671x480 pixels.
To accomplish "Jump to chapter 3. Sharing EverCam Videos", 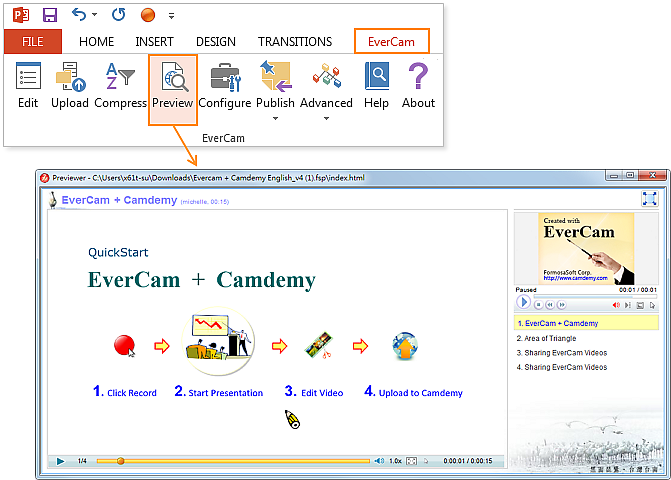I will (561, 353).
